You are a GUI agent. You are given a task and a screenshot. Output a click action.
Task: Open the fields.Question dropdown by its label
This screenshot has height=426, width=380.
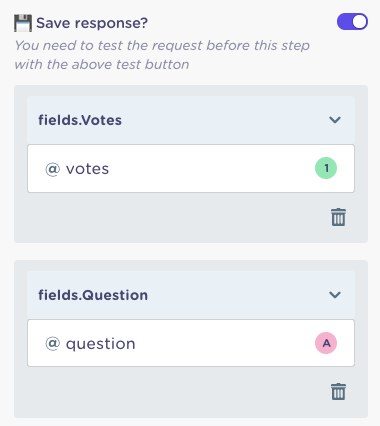93,295
